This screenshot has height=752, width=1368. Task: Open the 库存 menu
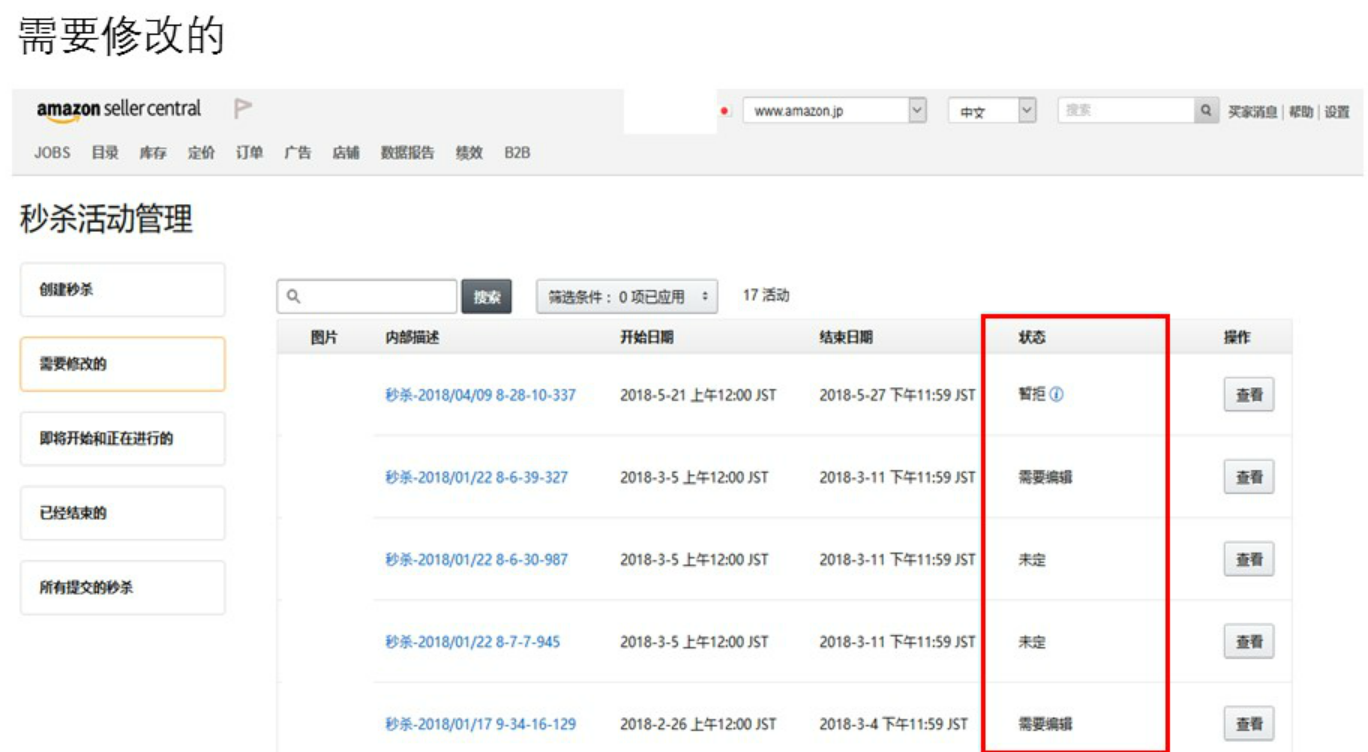click(153, 153)
